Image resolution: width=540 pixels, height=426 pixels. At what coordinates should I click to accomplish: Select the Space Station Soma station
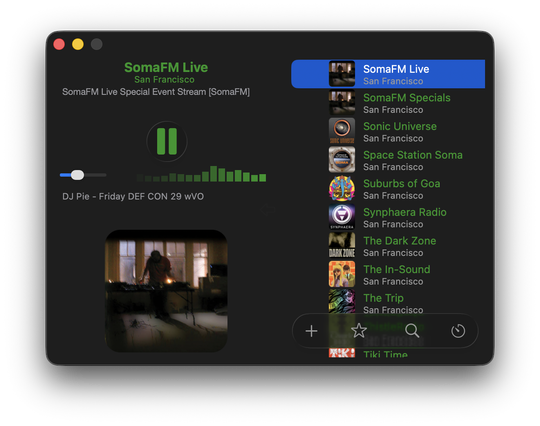click(388, 160)
